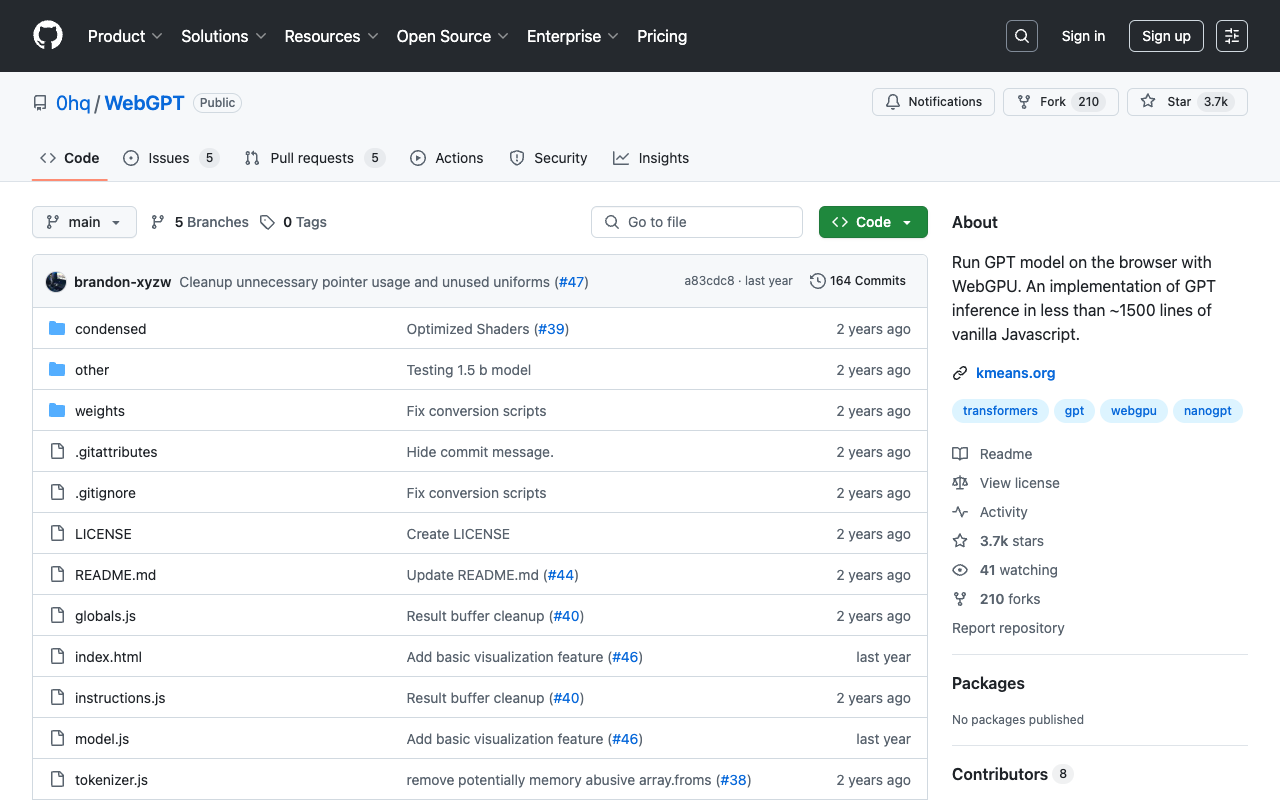
Task: Click the repository book icon beside 0hq
Action: 40,103
